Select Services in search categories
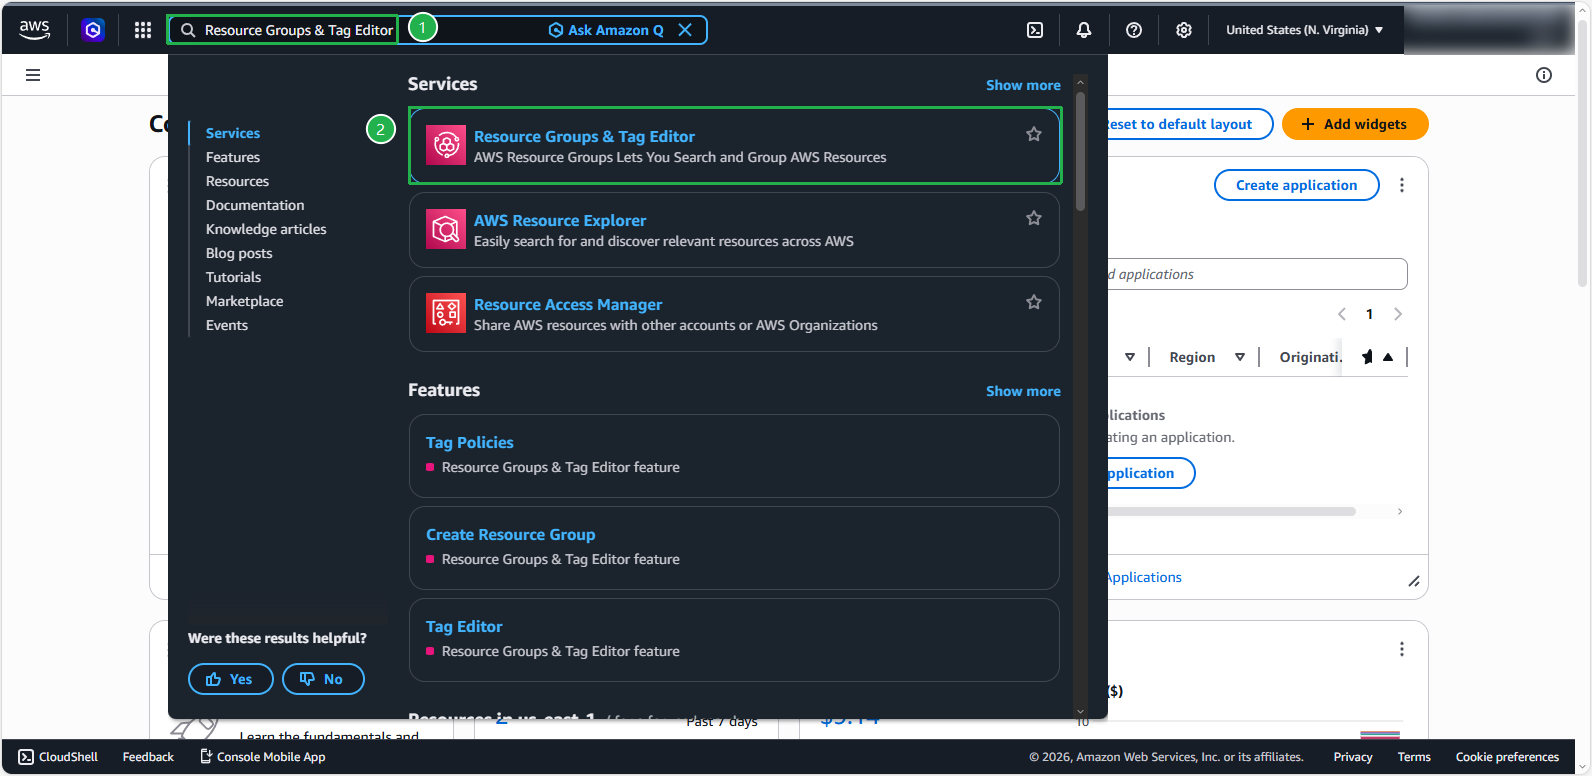The height and width of the screenshot is (776, 1592). [x=233, y=133]
